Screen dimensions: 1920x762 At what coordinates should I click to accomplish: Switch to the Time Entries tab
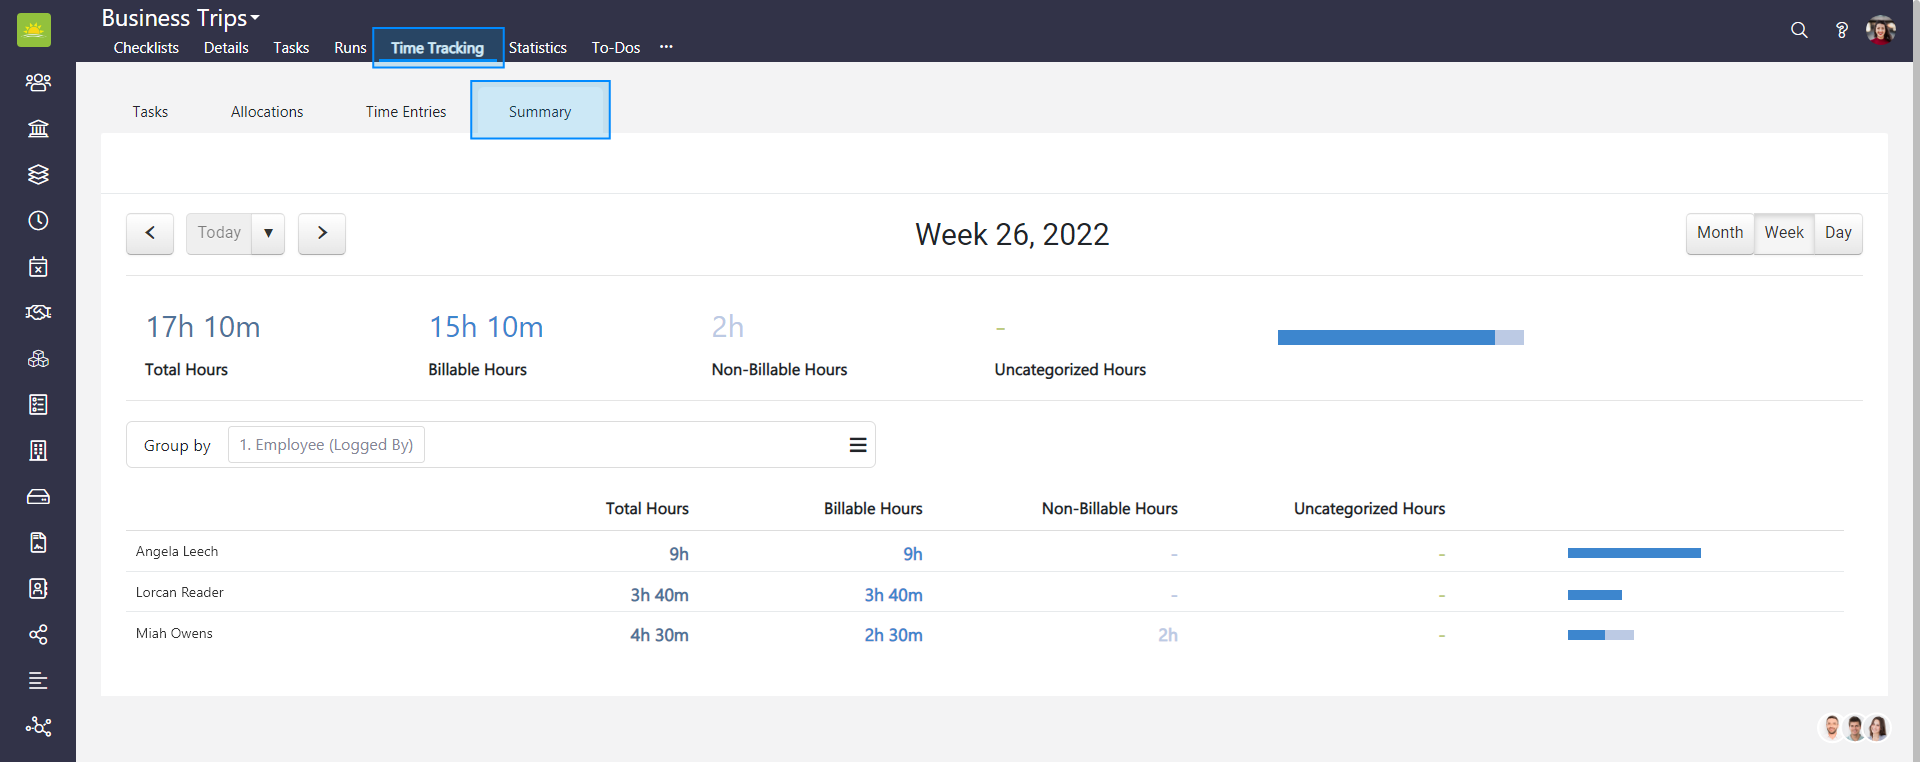pos(405,112)
